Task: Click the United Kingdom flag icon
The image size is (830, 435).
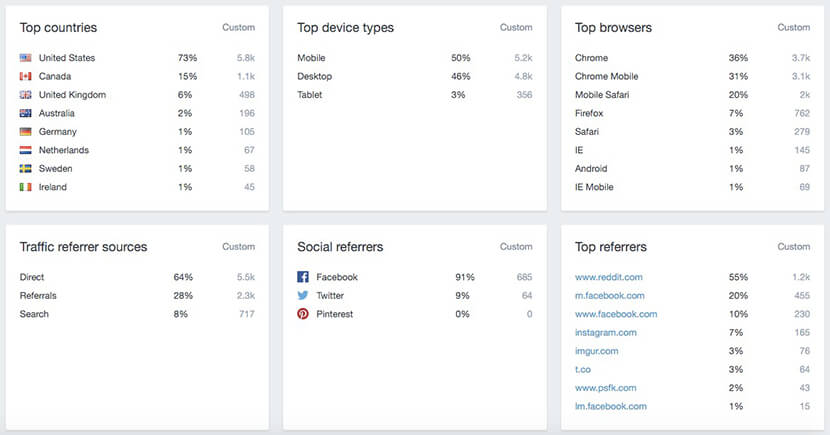Action: coord(26,95)
